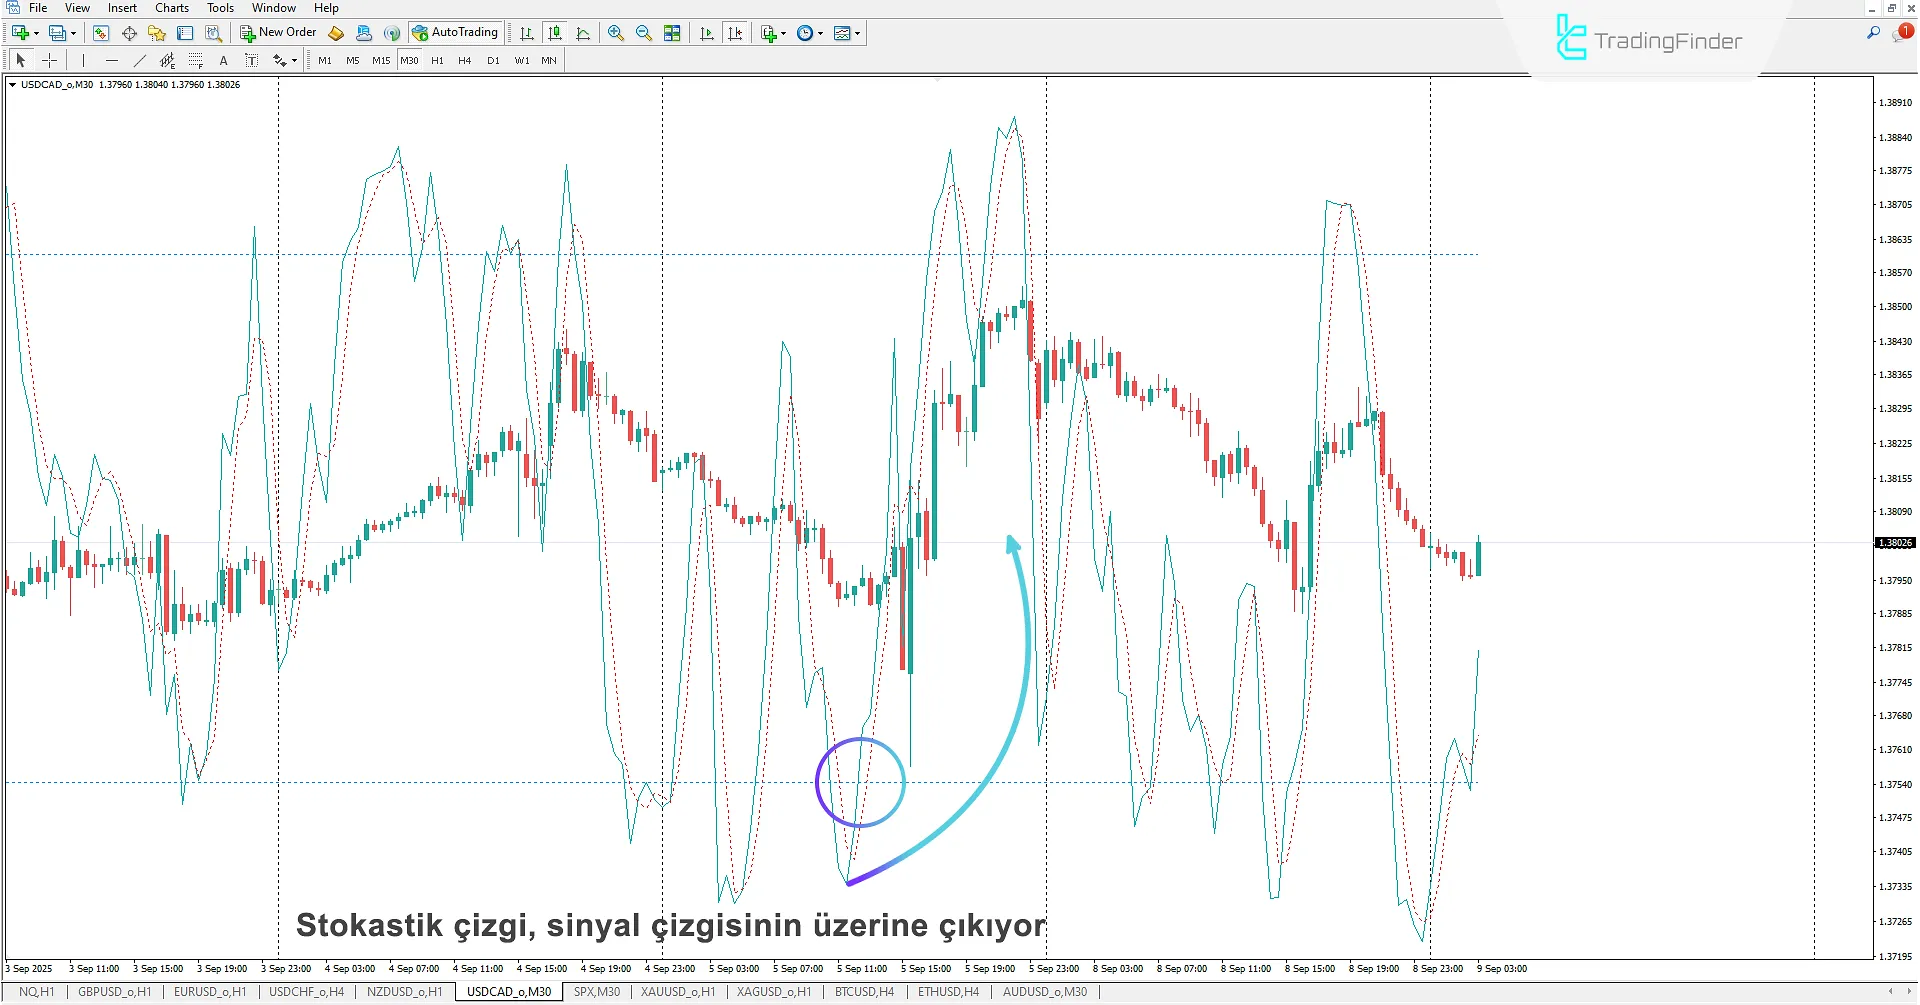The image size is (1920, 1005).
Task: Expand the new chart dropdown arrow
Action: click(x=37, y=33)
